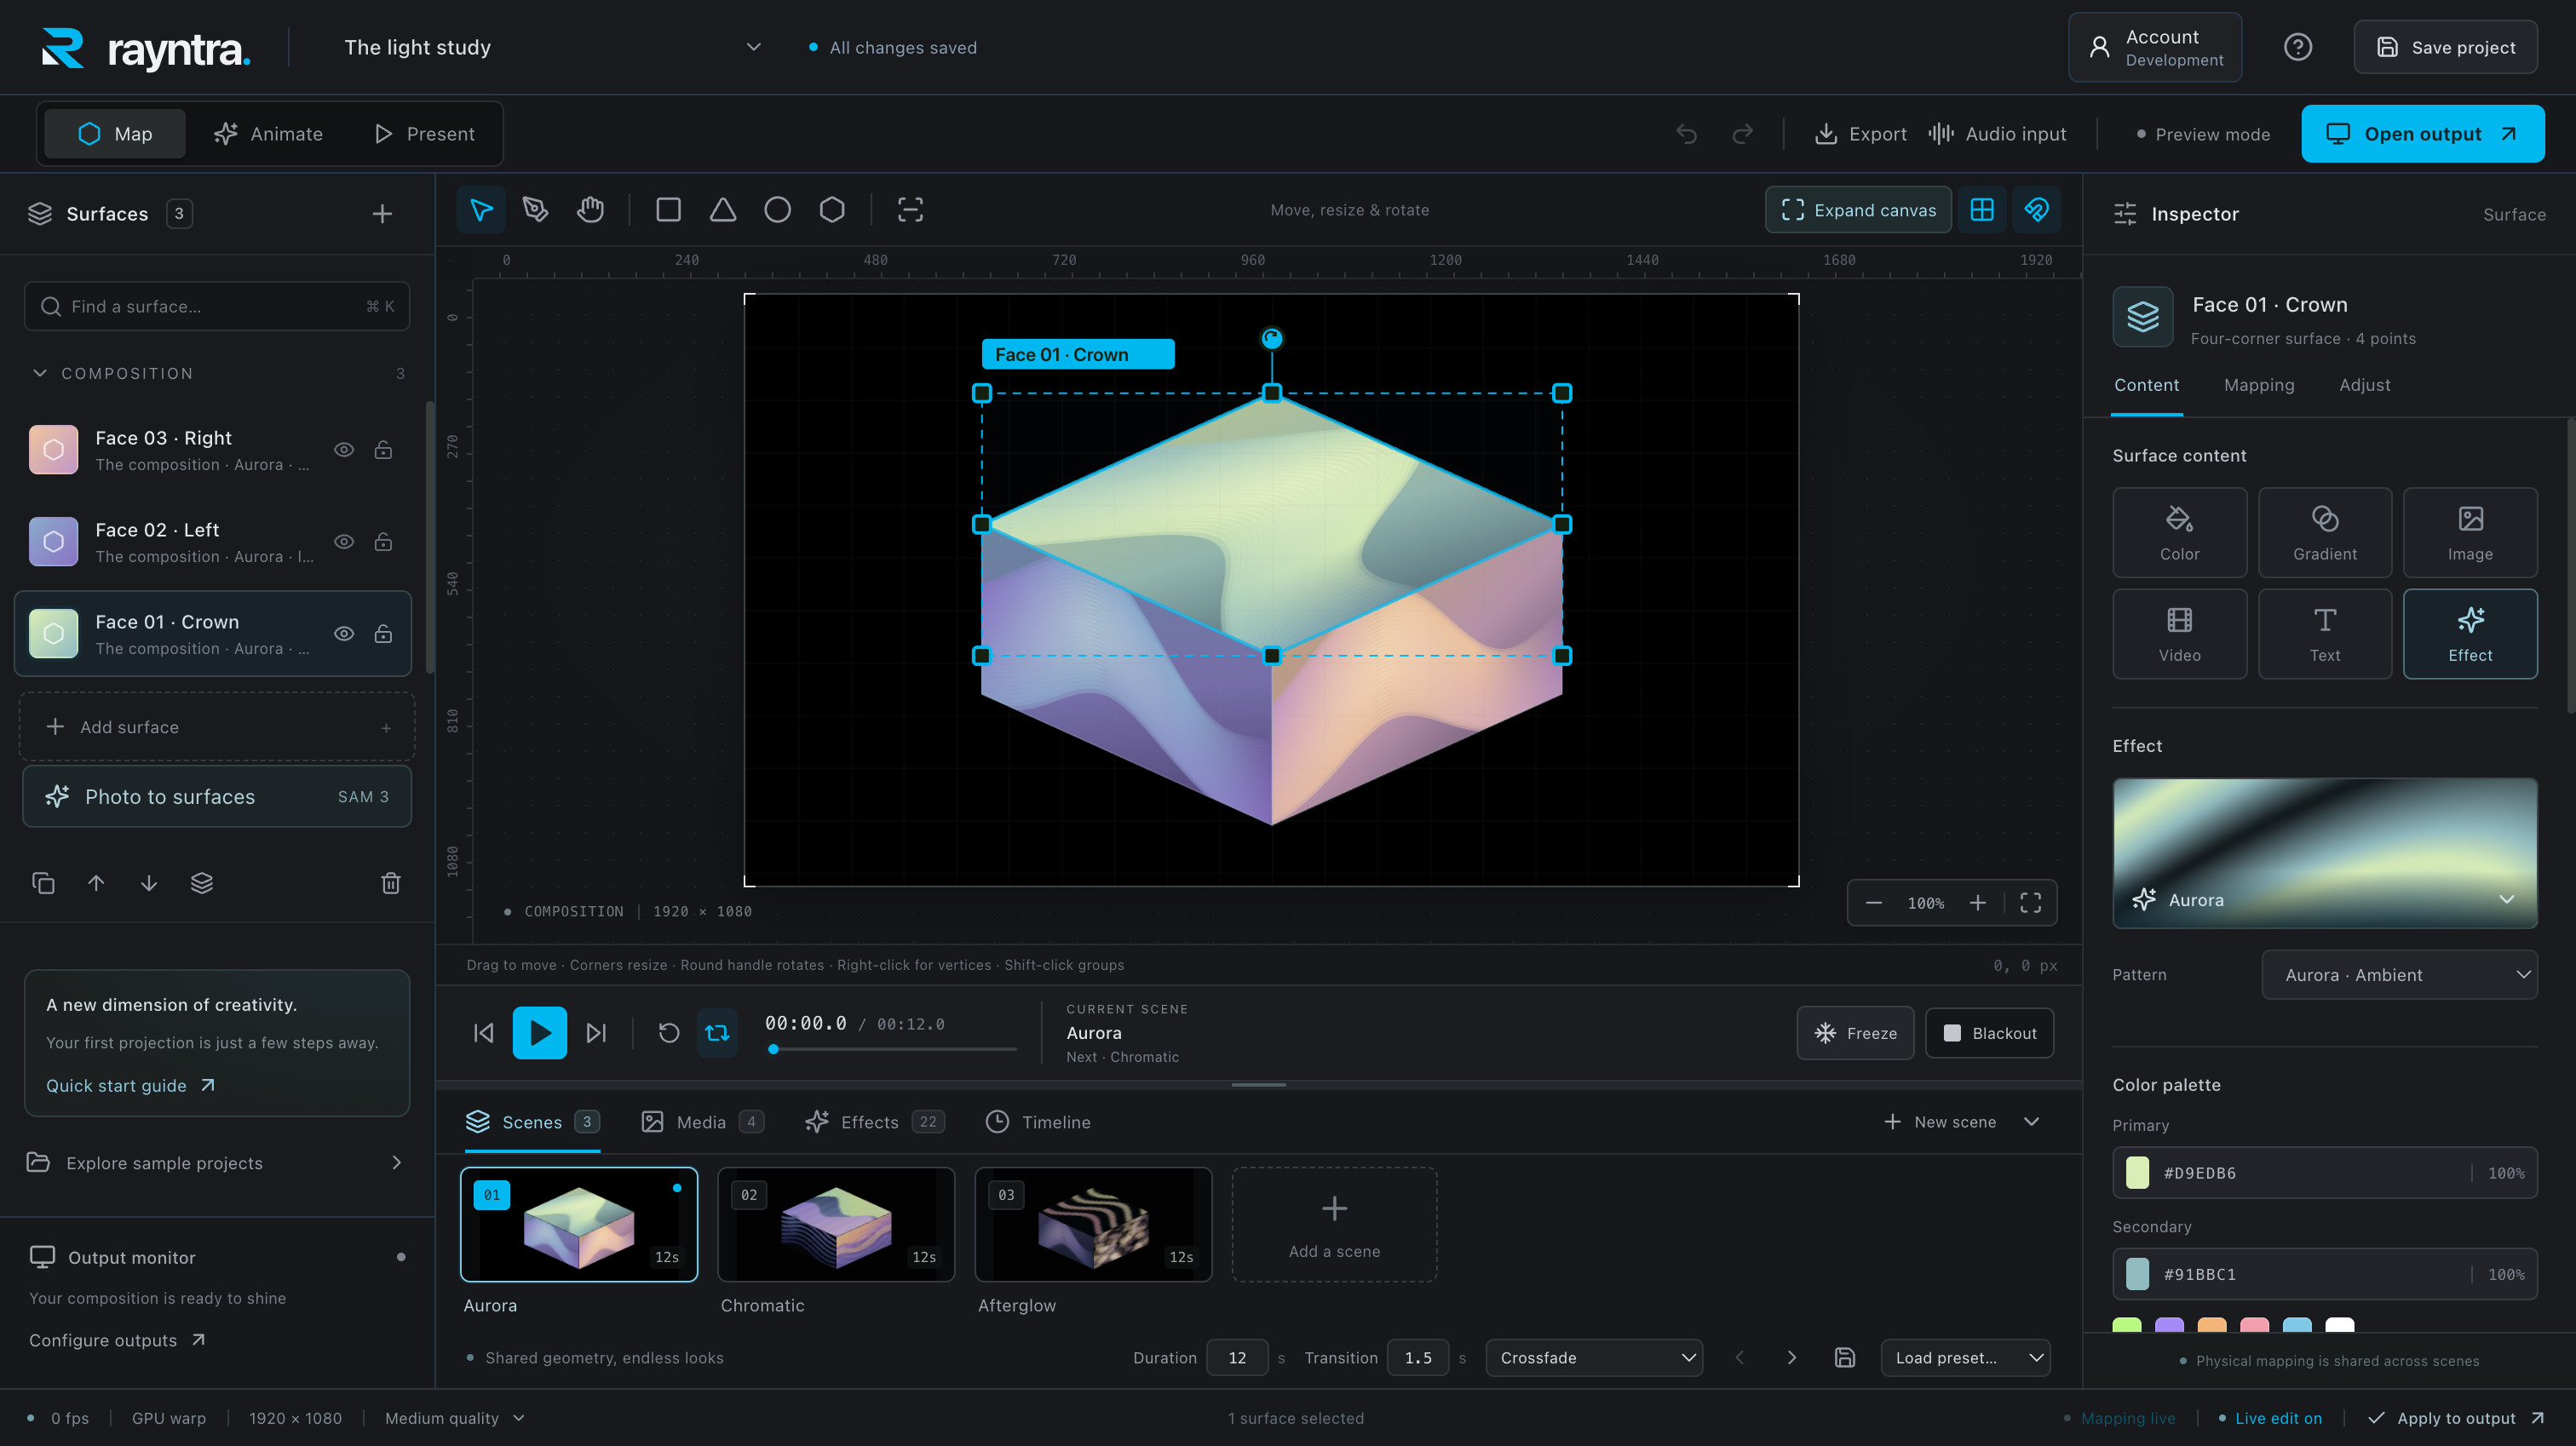Choose the Hexagon shape tool
Screen dimensions: 2576x1446
click(832, 210)
